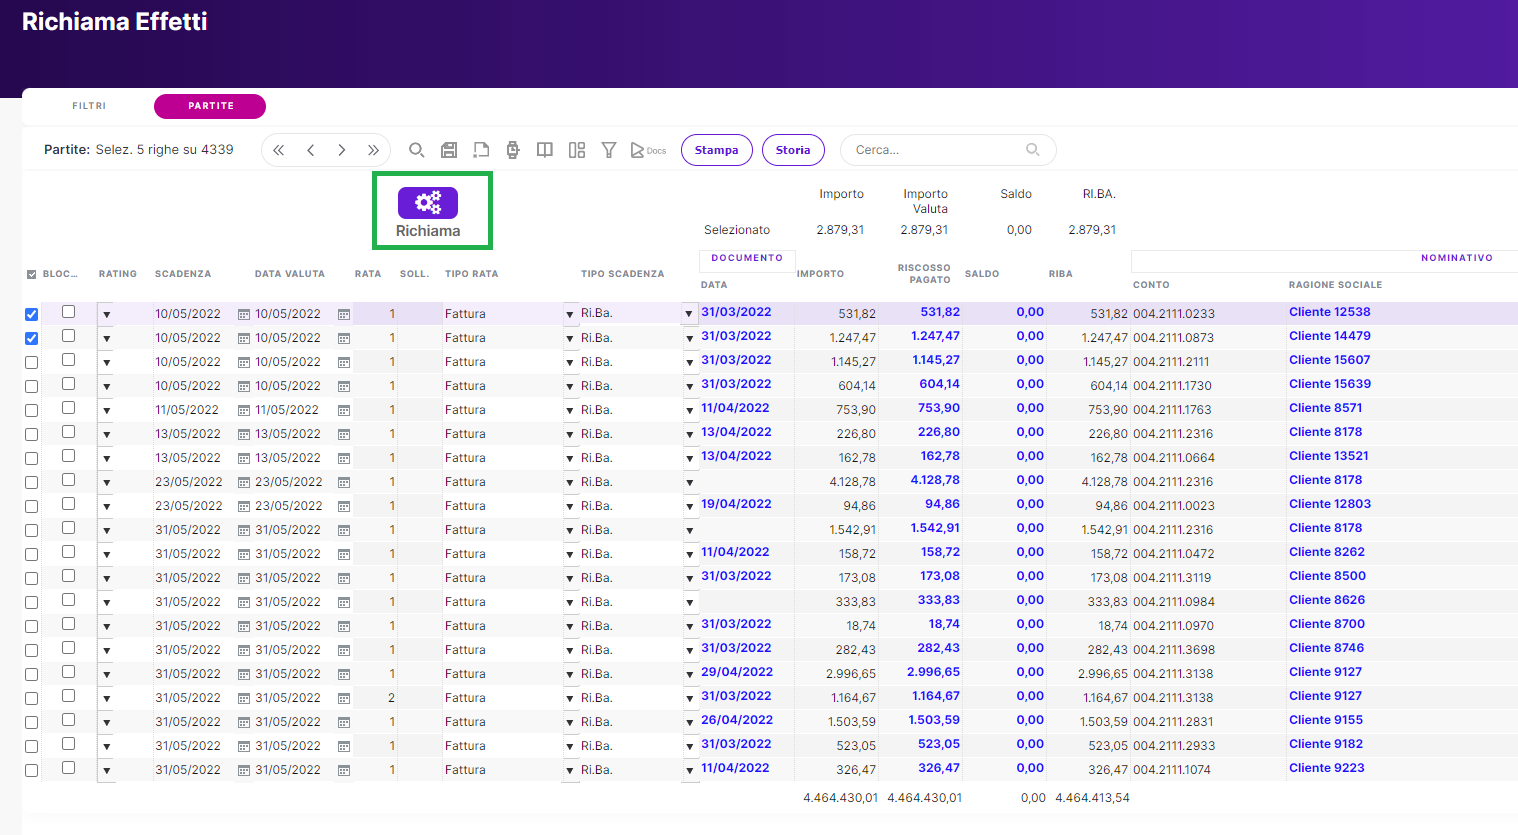Open data valuta calendar for Cliente 12538 row
1518x835 pixels.
tap(344, 314)
